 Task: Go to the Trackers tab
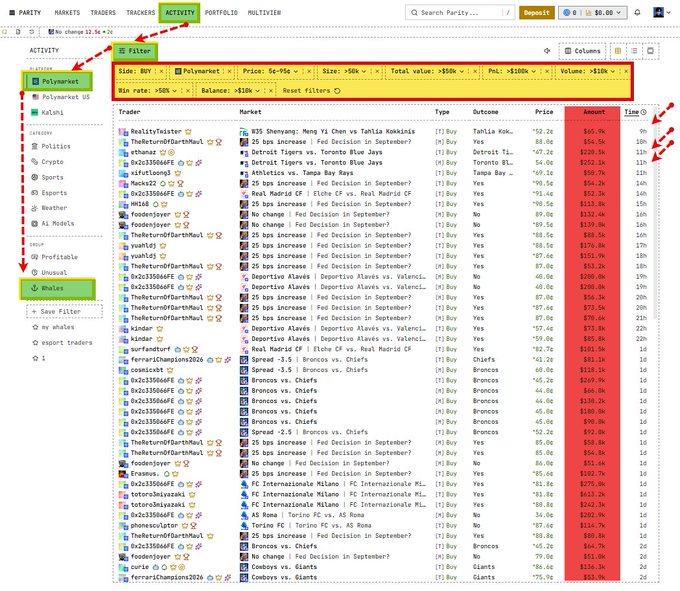pos(141,13)
